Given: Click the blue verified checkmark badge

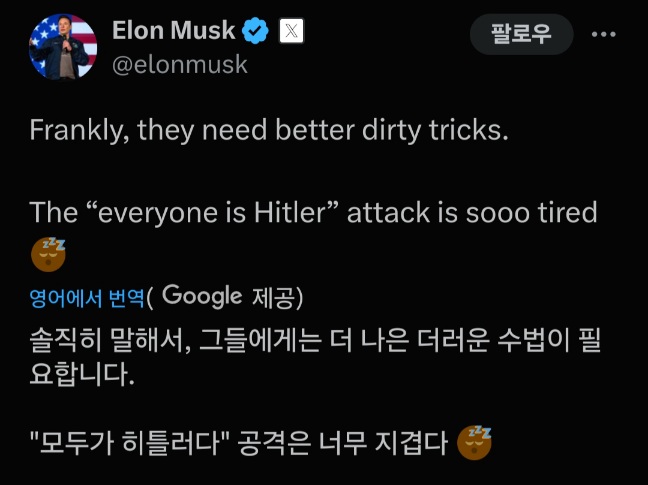Looking at the screenshot, I should click(256, 32).
